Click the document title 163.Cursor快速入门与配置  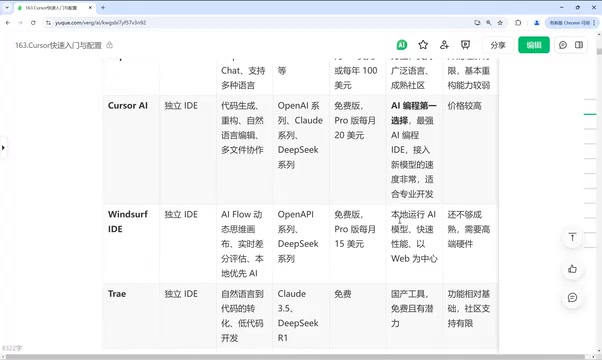[x=58, y=45]
